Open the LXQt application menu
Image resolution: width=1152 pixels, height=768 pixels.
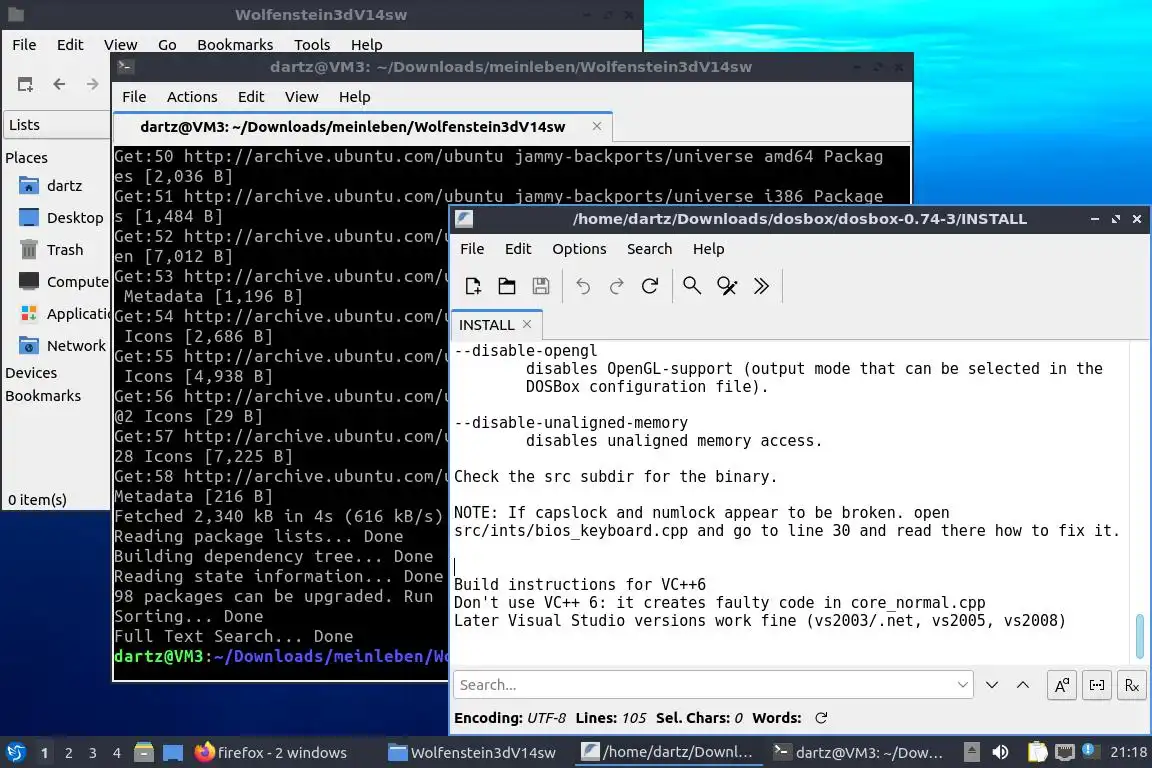click(15, 752)
